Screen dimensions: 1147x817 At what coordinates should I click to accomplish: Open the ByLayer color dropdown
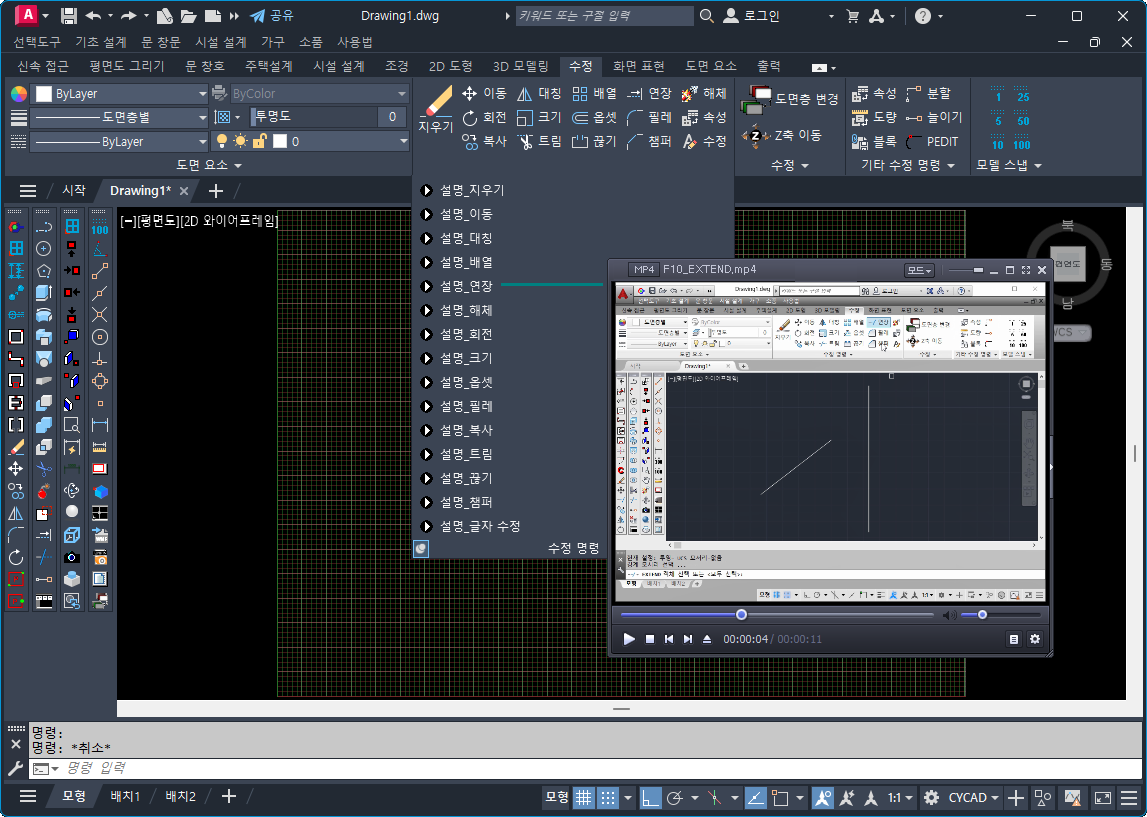point(121,94)
